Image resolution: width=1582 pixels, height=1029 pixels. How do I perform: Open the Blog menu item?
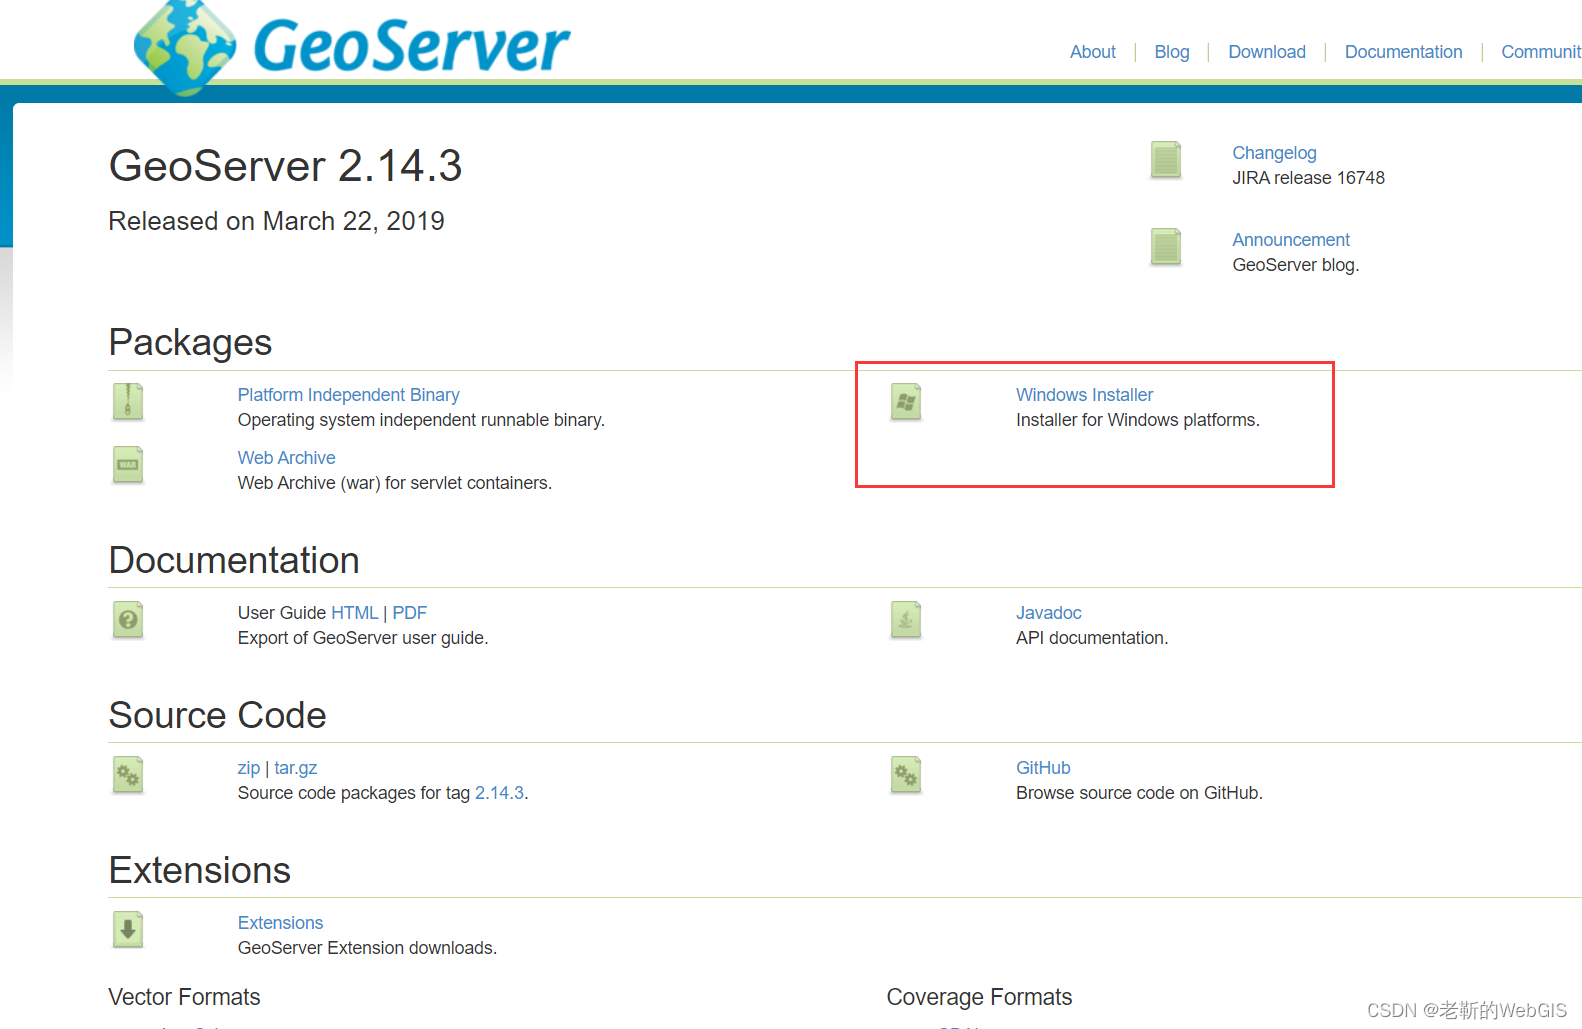pos(1172,52)
